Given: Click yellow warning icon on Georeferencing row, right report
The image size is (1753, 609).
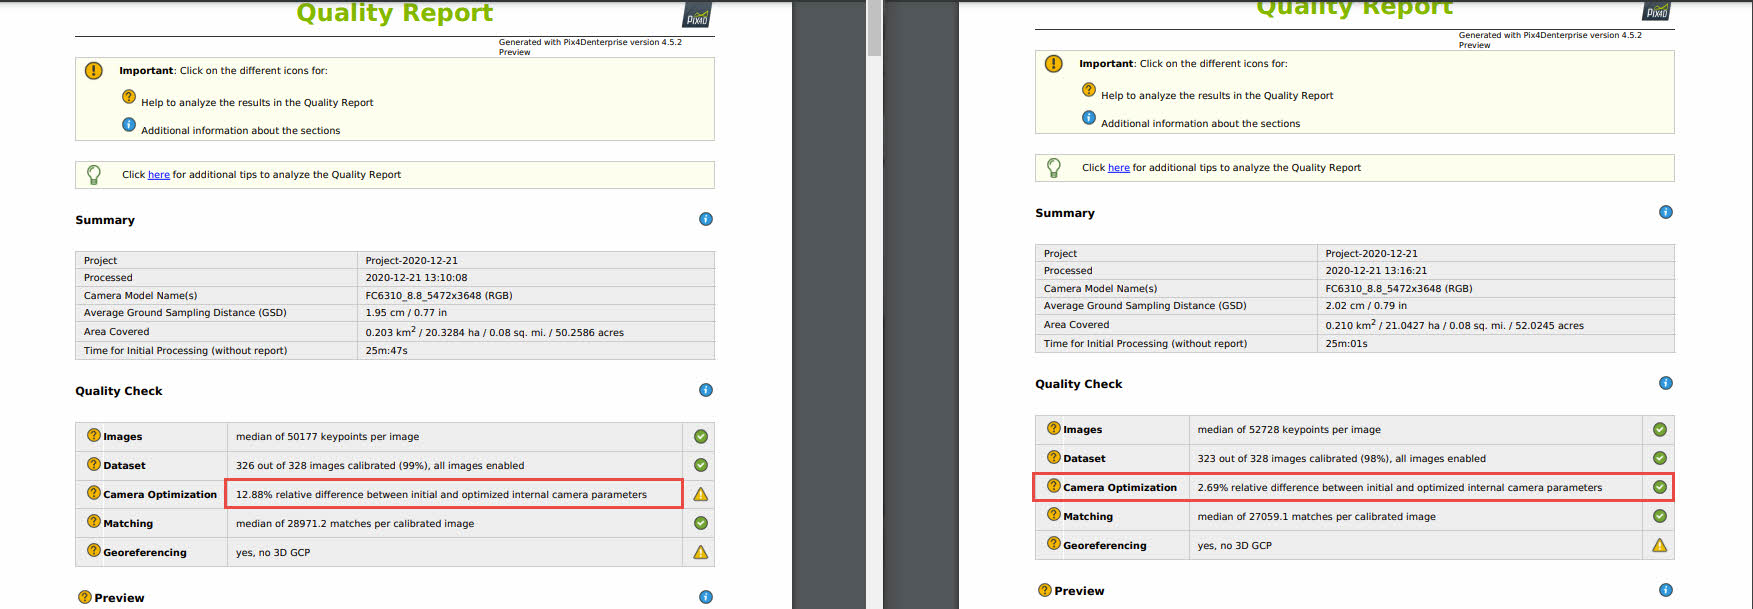Looking at the screenshot, I should click(x=1660, y=545).
